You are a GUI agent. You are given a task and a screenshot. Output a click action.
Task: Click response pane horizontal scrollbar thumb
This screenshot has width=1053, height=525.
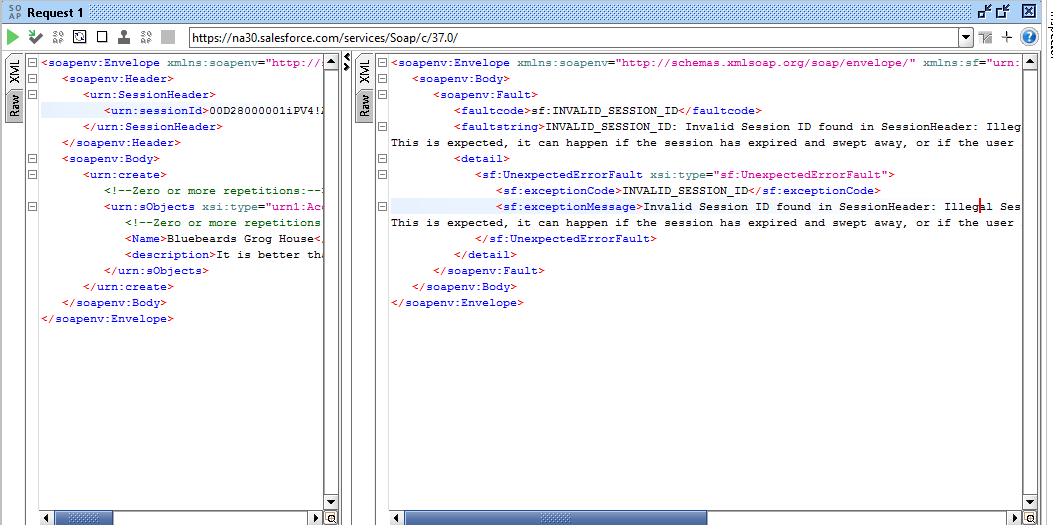click(x=555, y=518)
